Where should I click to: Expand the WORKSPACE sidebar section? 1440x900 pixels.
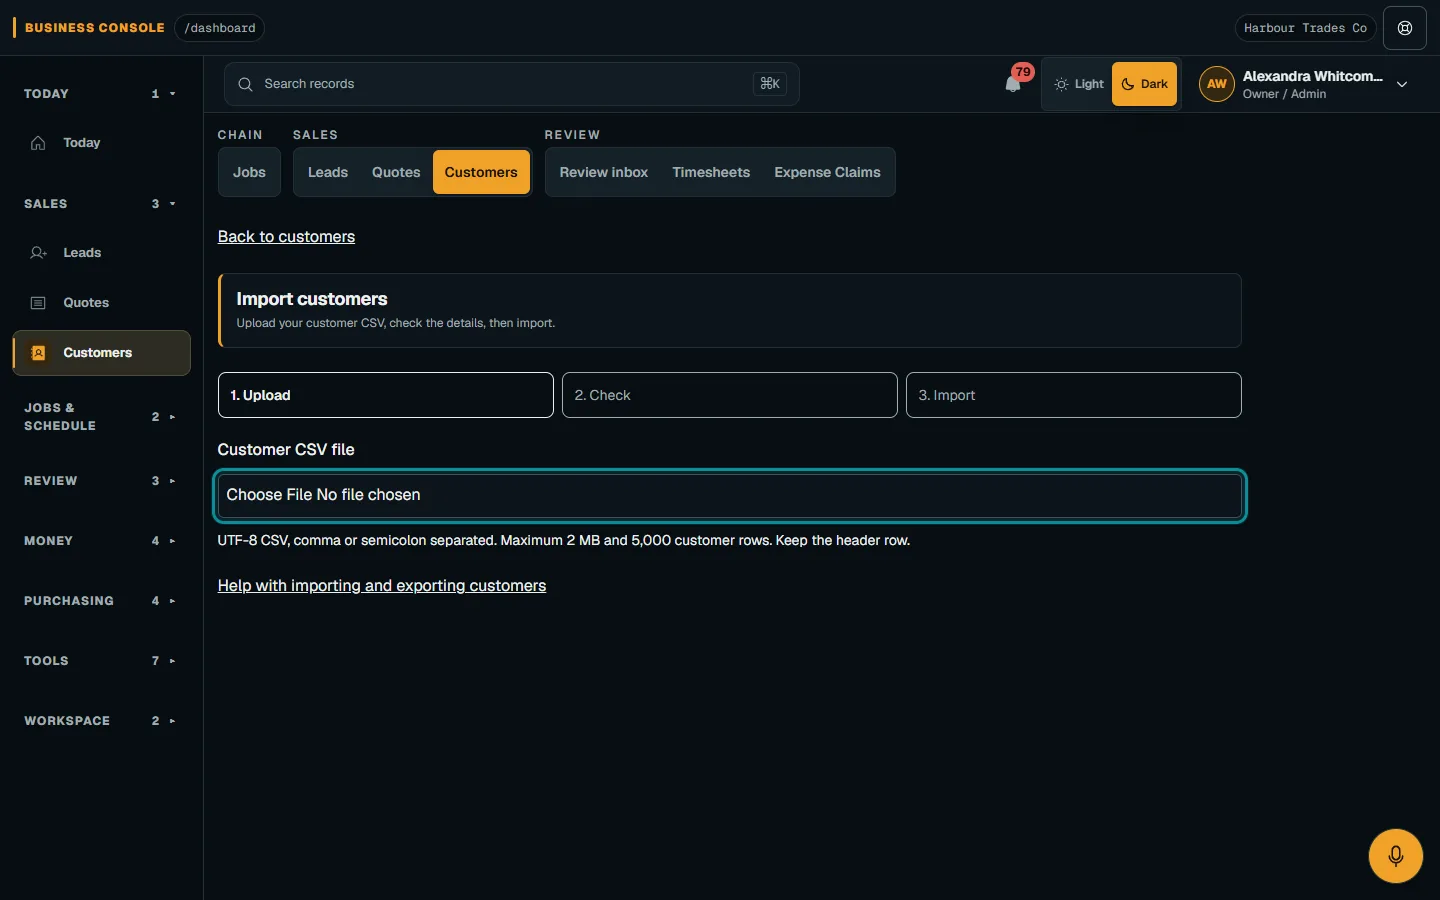[x=101, y=721]
